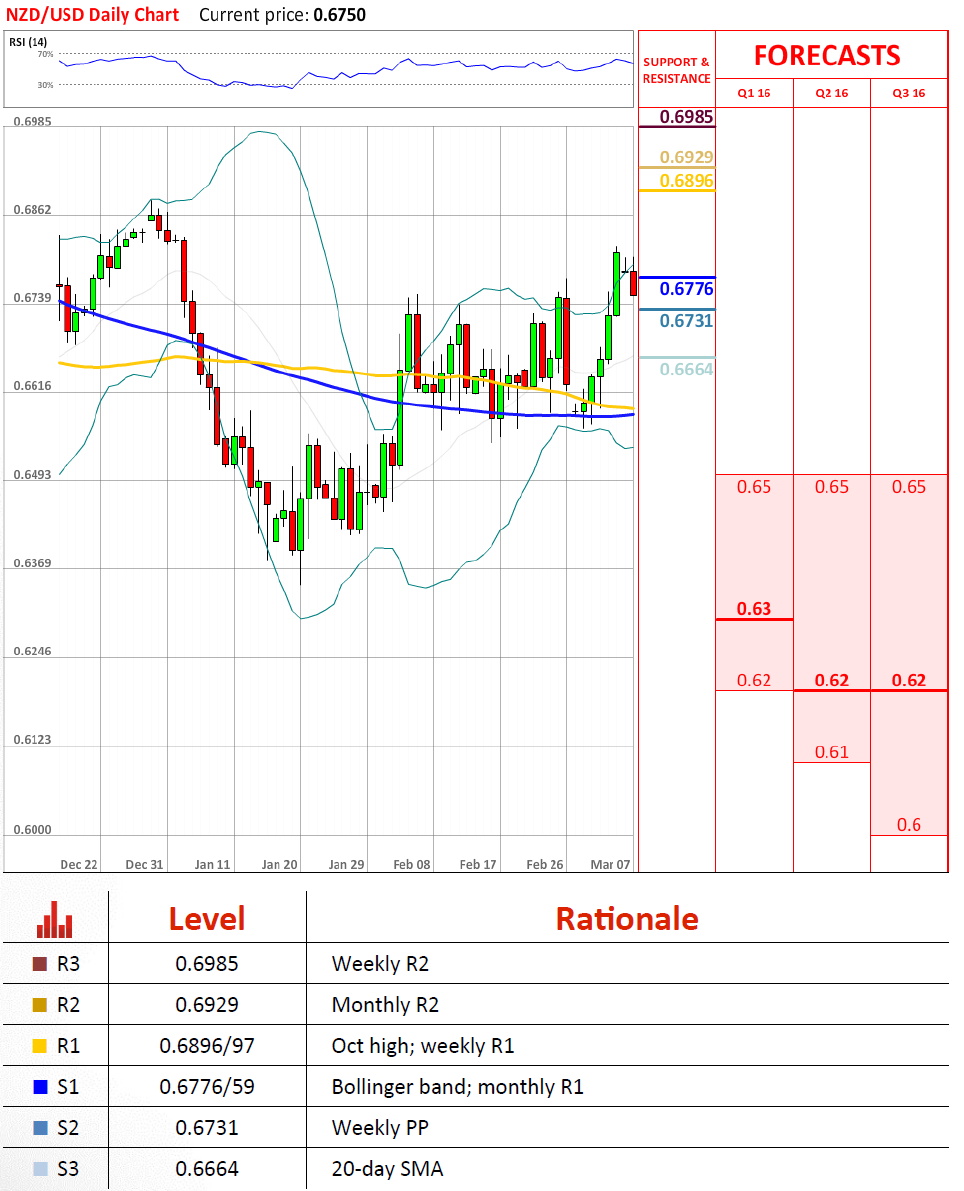Screen dimensions: 964x1191
Task: Click the Level column heading
Action: pyautogui.click(x=207, y=919)
